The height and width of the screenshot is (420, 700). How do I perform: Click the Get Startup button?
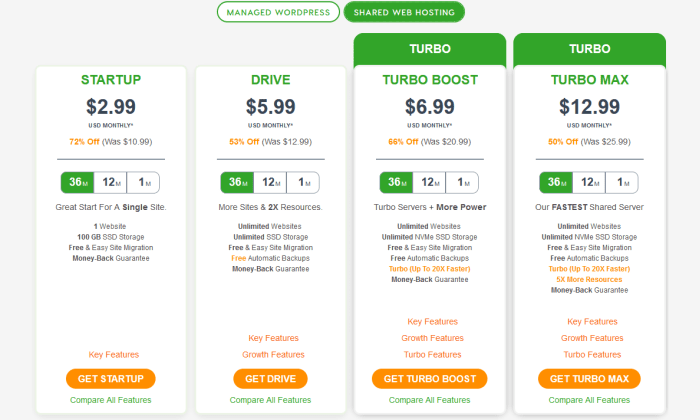pyautogui.click(x=111, y=378)
